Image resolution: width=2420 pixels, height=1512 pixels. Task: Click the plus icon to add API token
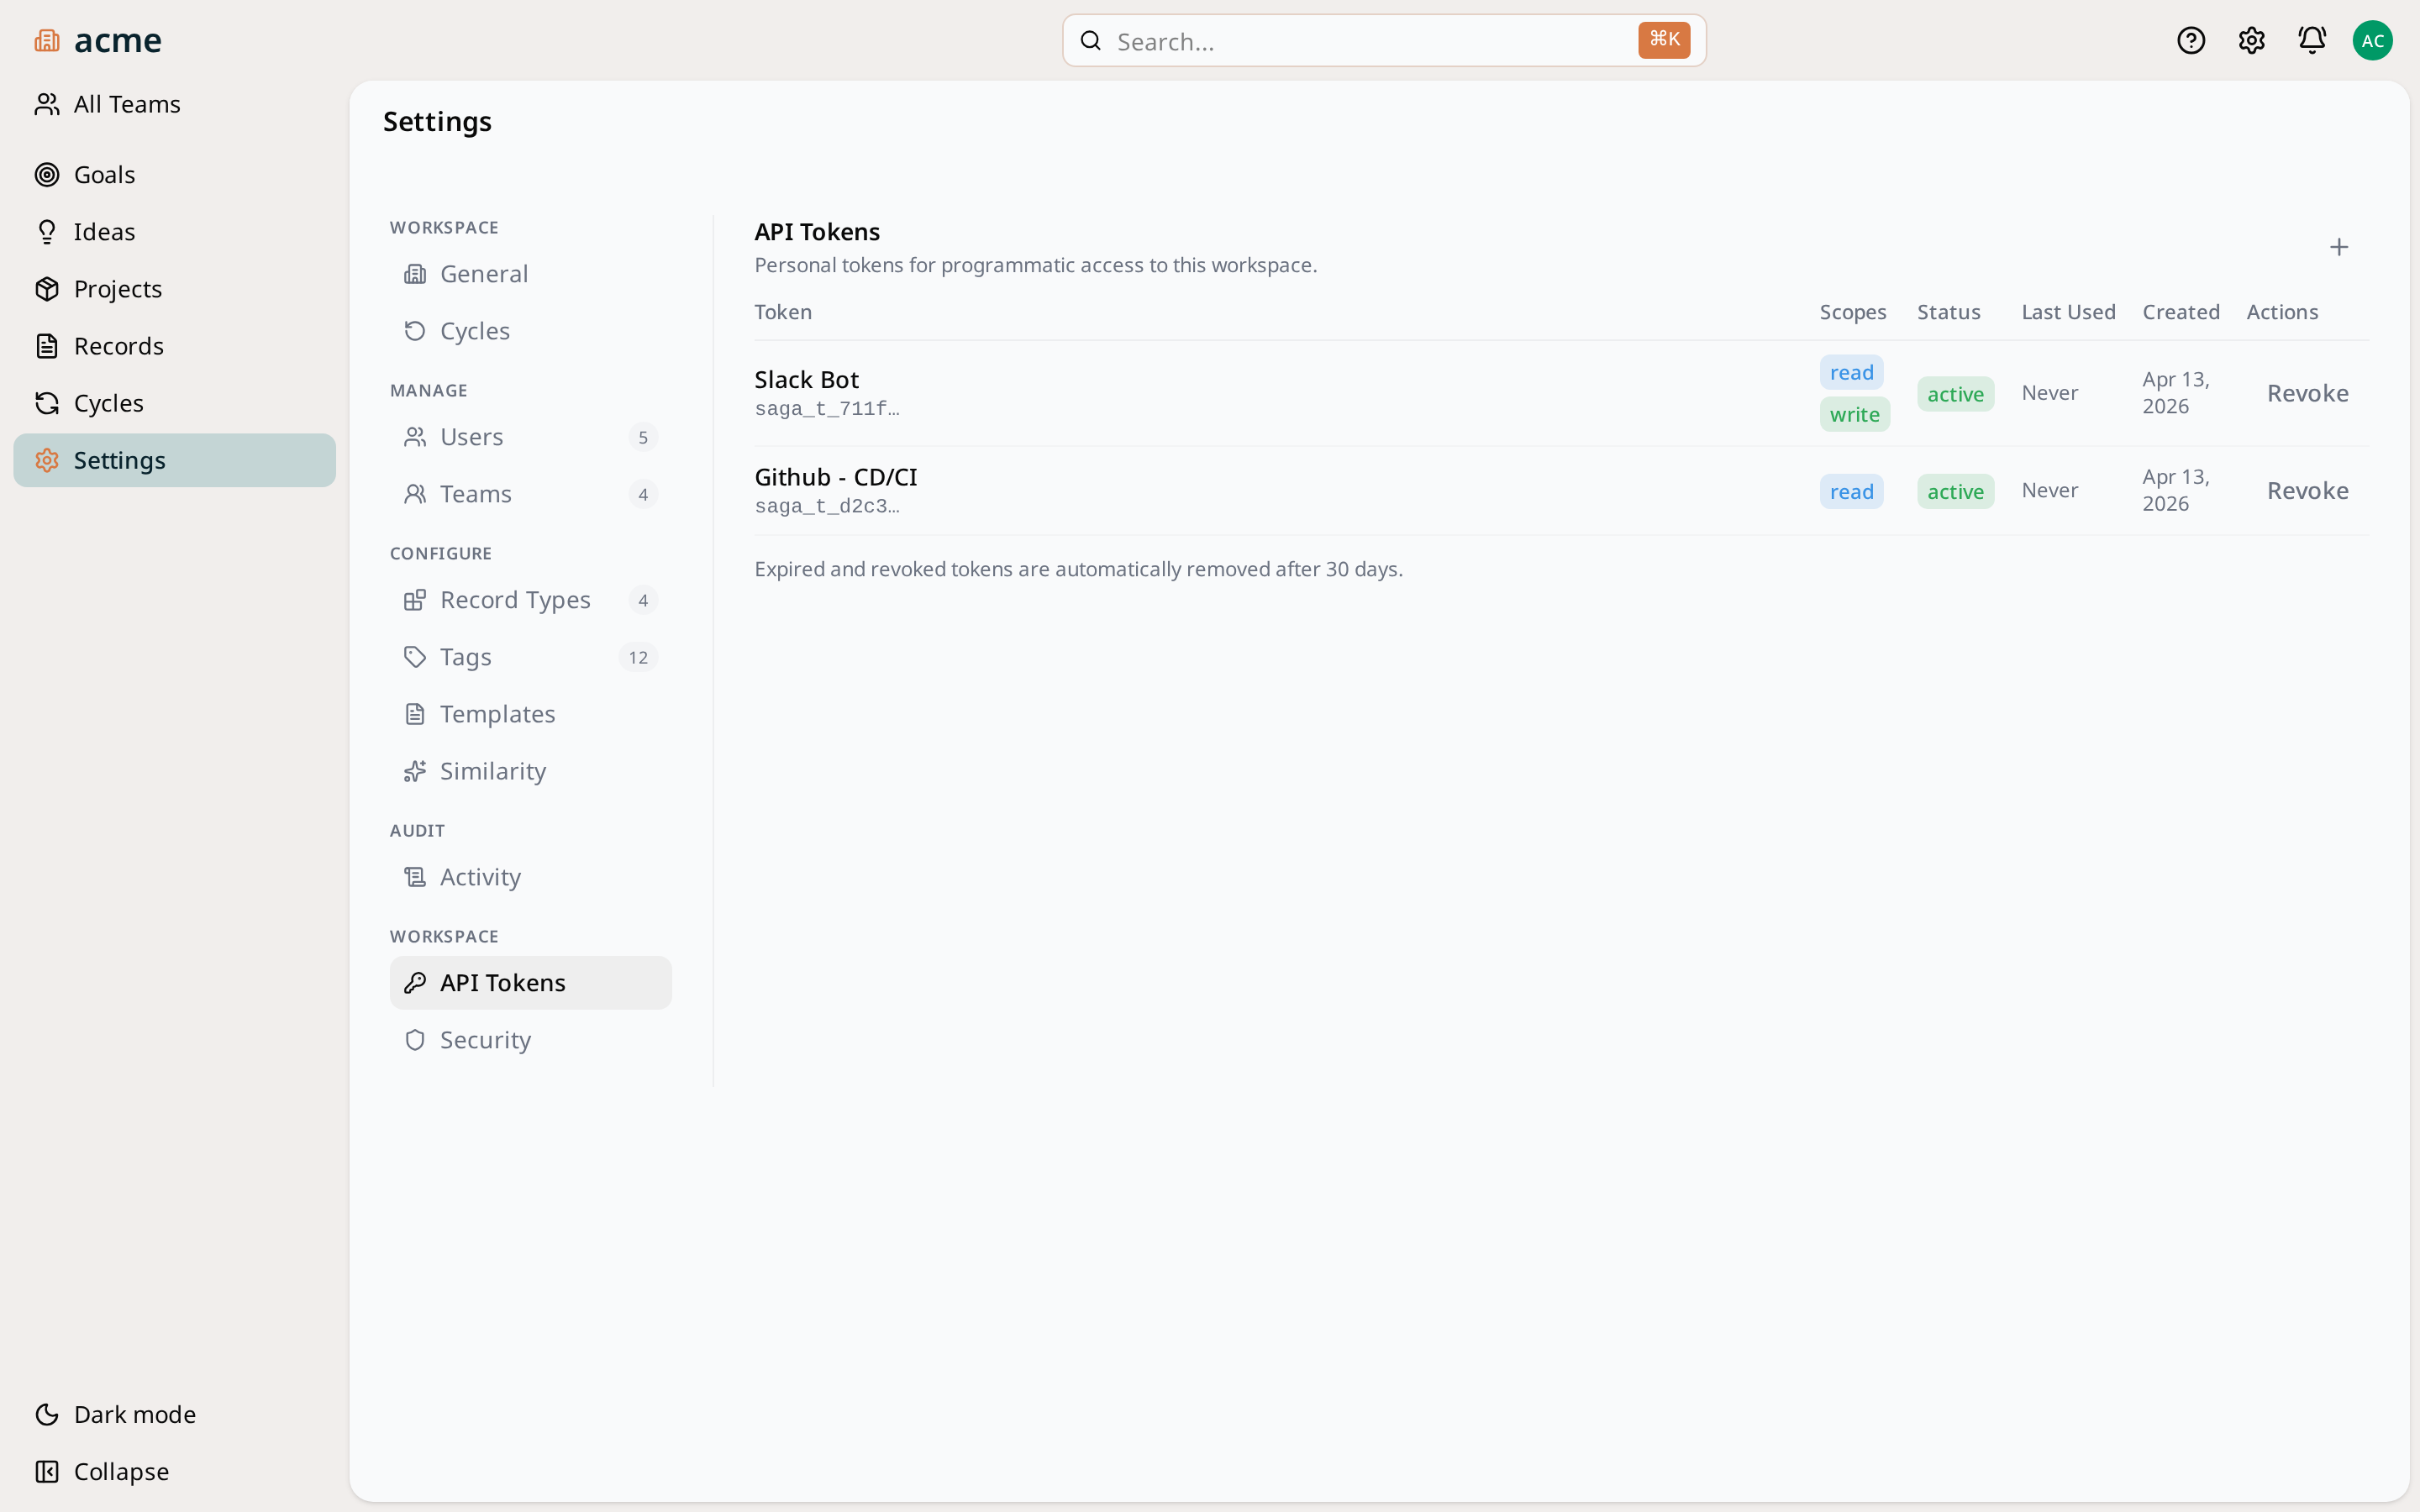[x=2338, y=247]
